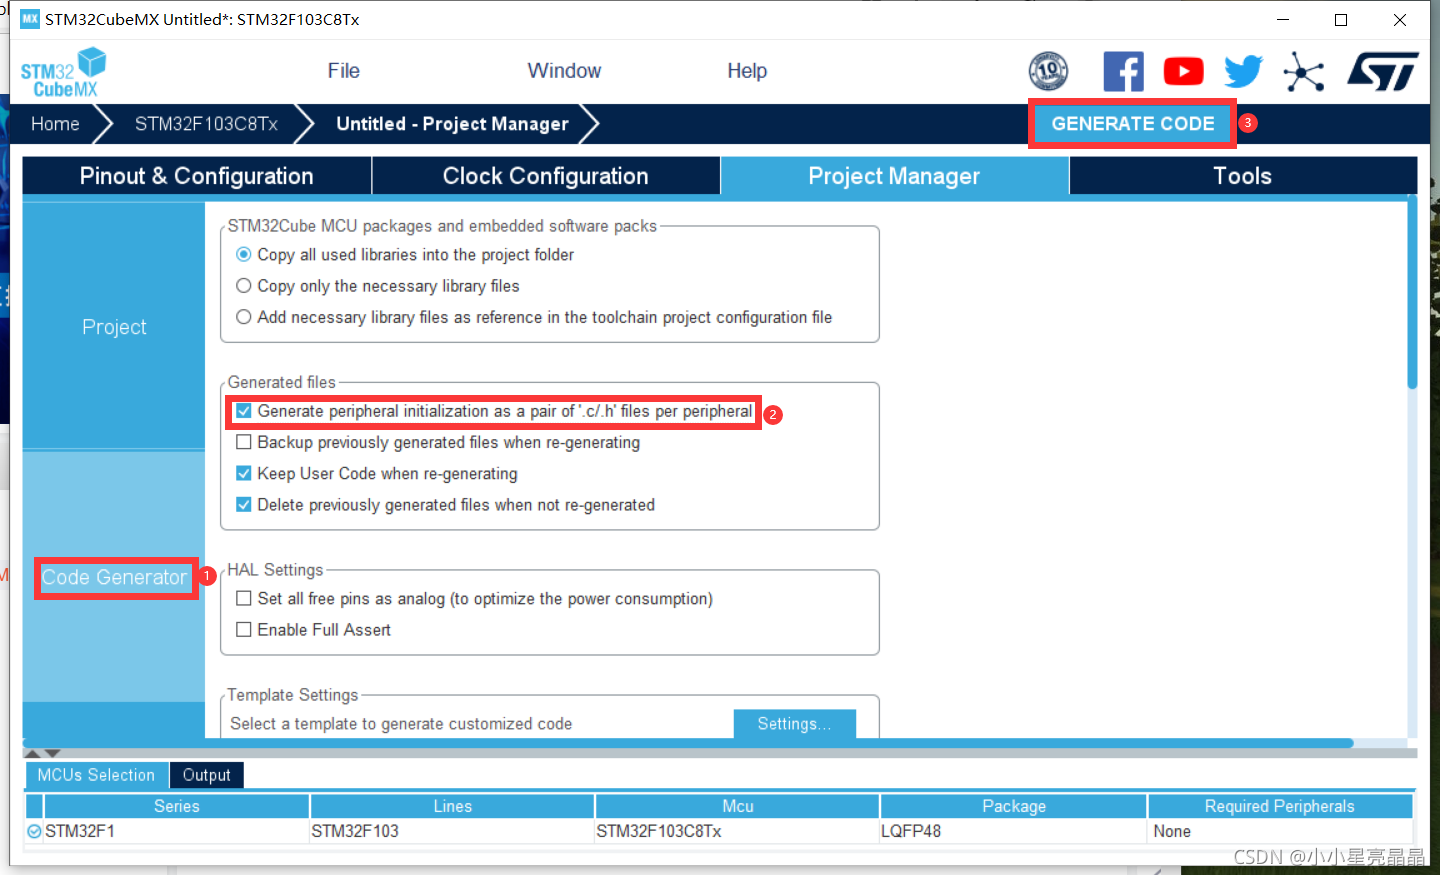
Task: Open the Help menu
Action: (747, 71)
